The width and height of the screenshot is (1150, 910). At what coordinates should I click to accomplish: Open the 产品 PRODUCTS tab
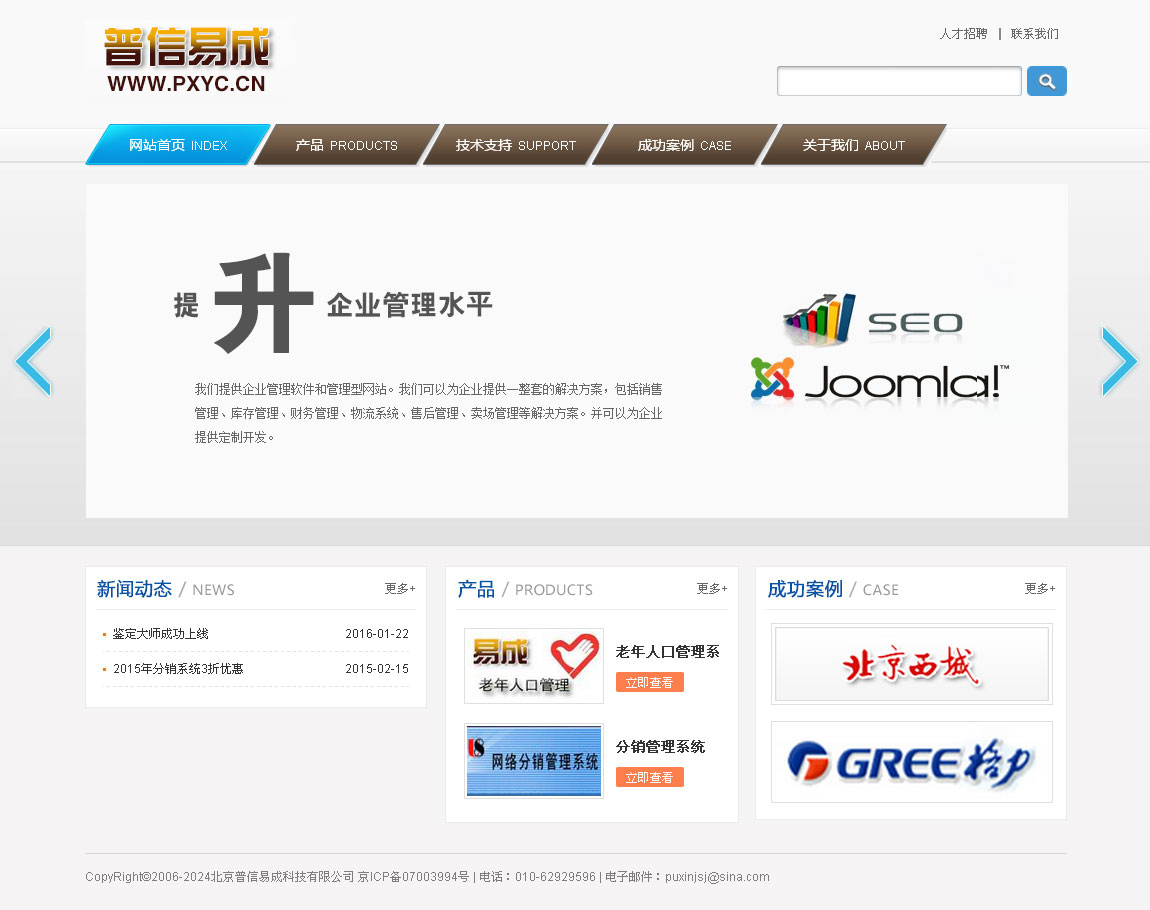pos(346,145)
